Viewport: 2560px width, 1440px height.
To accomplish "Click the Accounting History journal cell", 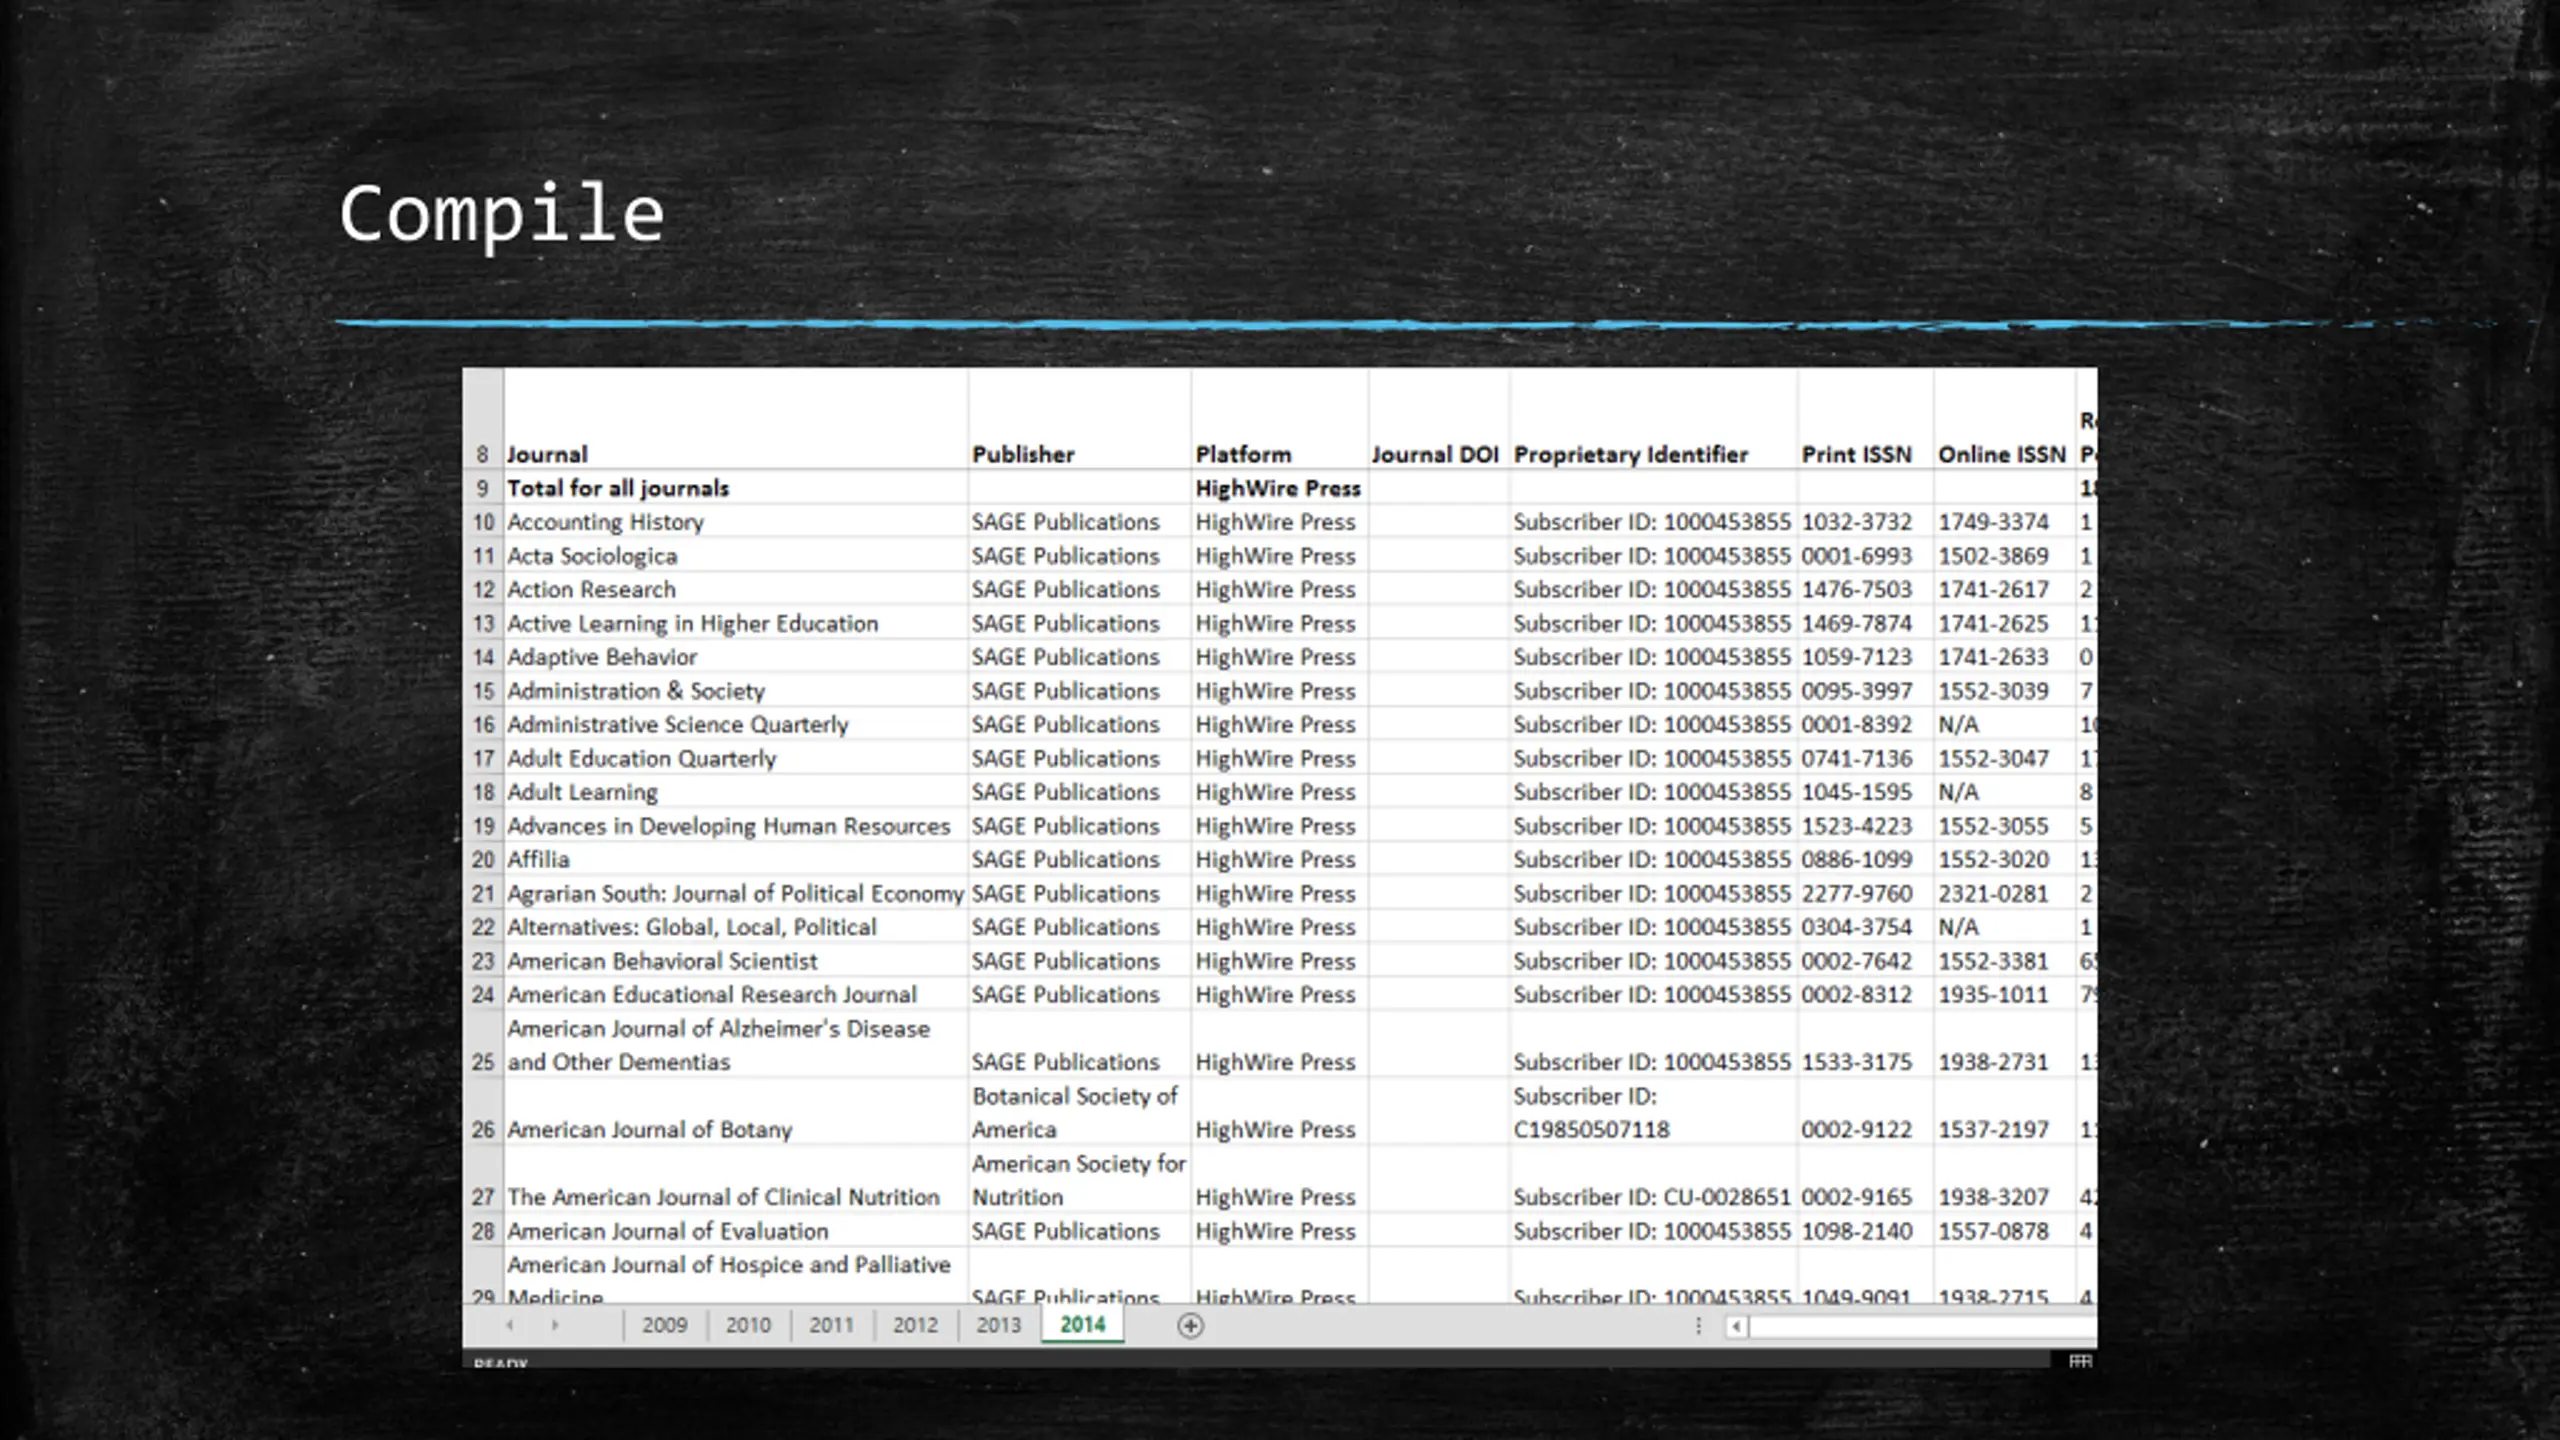I will pos(735,522).
